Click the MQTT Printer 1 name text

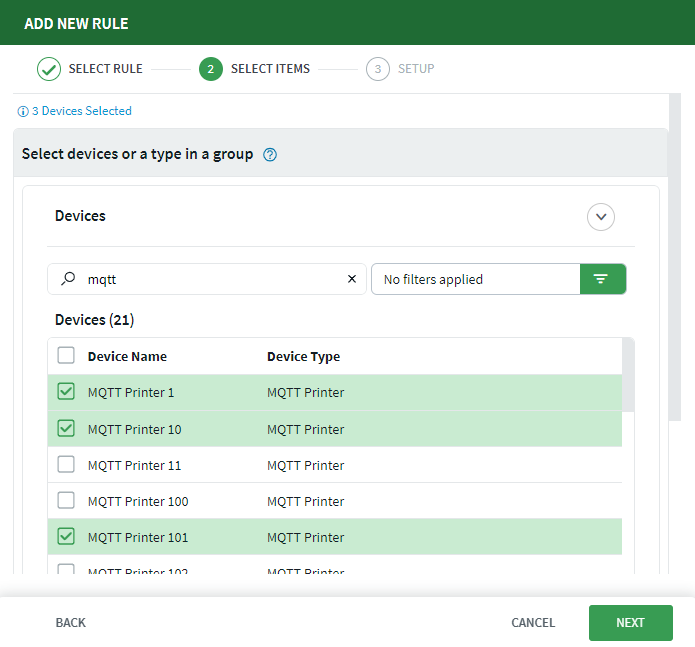[131, 393]
